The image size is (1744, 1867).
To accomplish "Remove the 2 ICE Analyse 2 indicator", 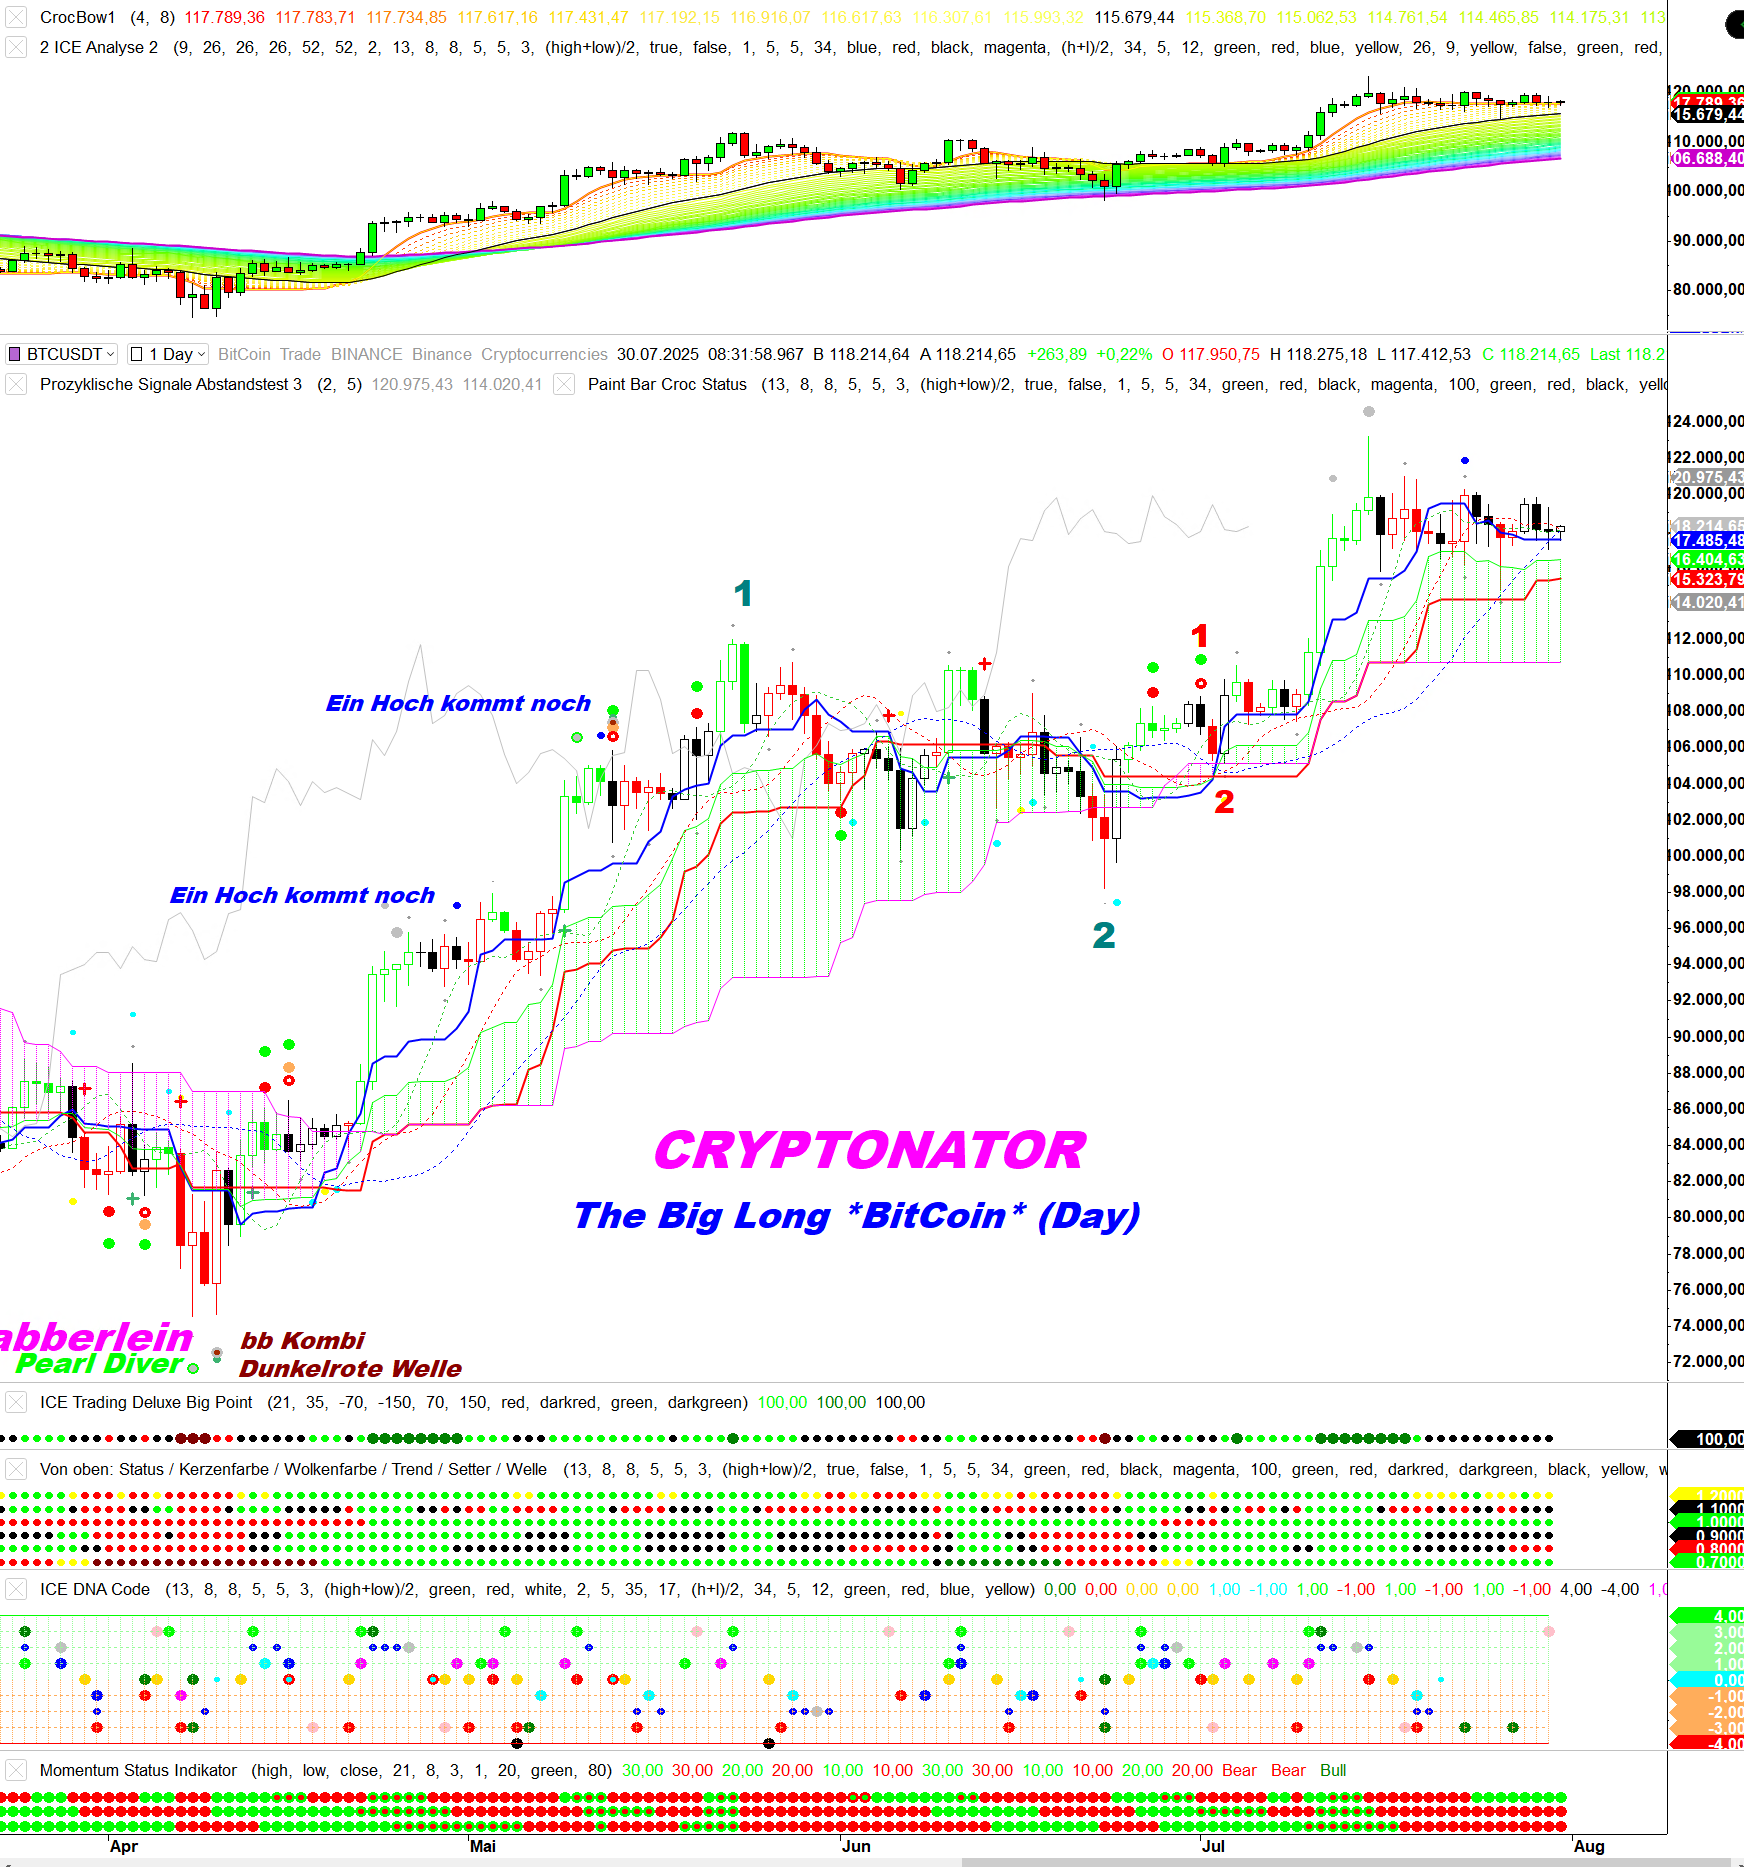I will click(16, 47).
